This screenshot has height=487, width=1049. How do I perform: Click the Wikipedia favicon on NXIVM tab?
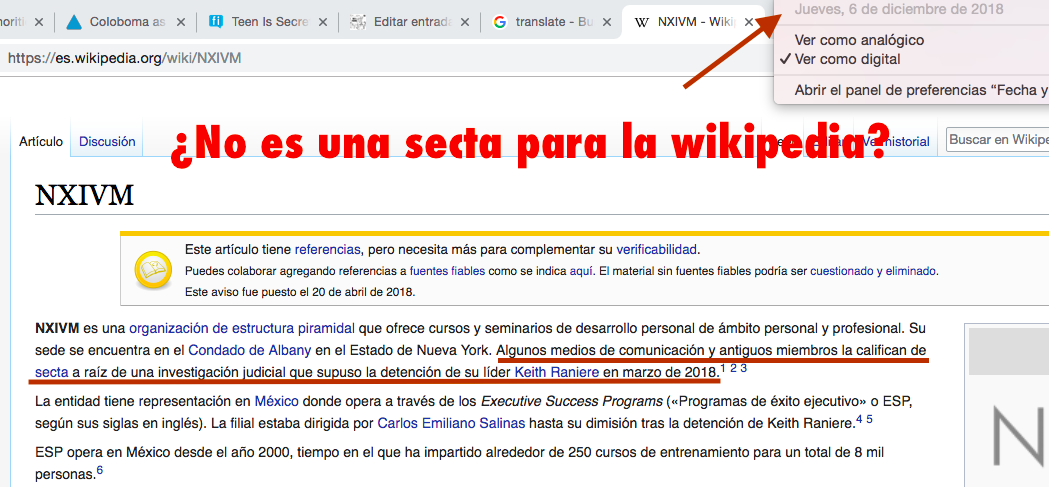(641, 21)
